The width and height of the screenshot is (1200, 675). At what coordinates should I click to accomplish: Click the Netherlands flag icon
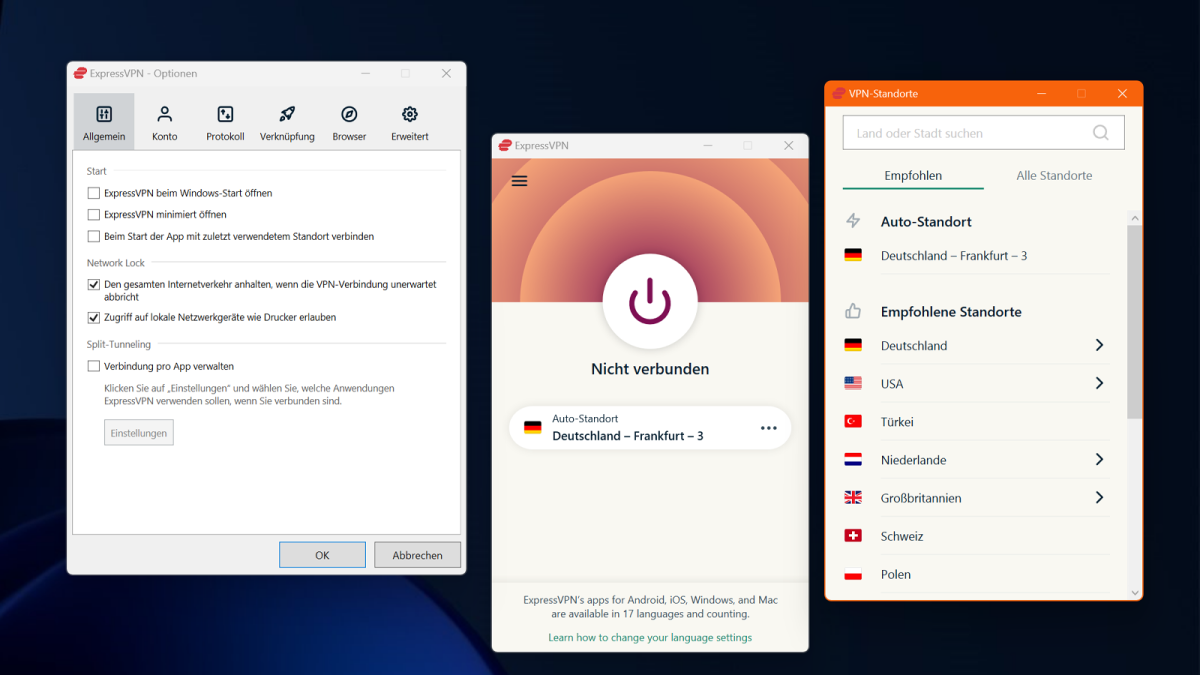[853, 459]
